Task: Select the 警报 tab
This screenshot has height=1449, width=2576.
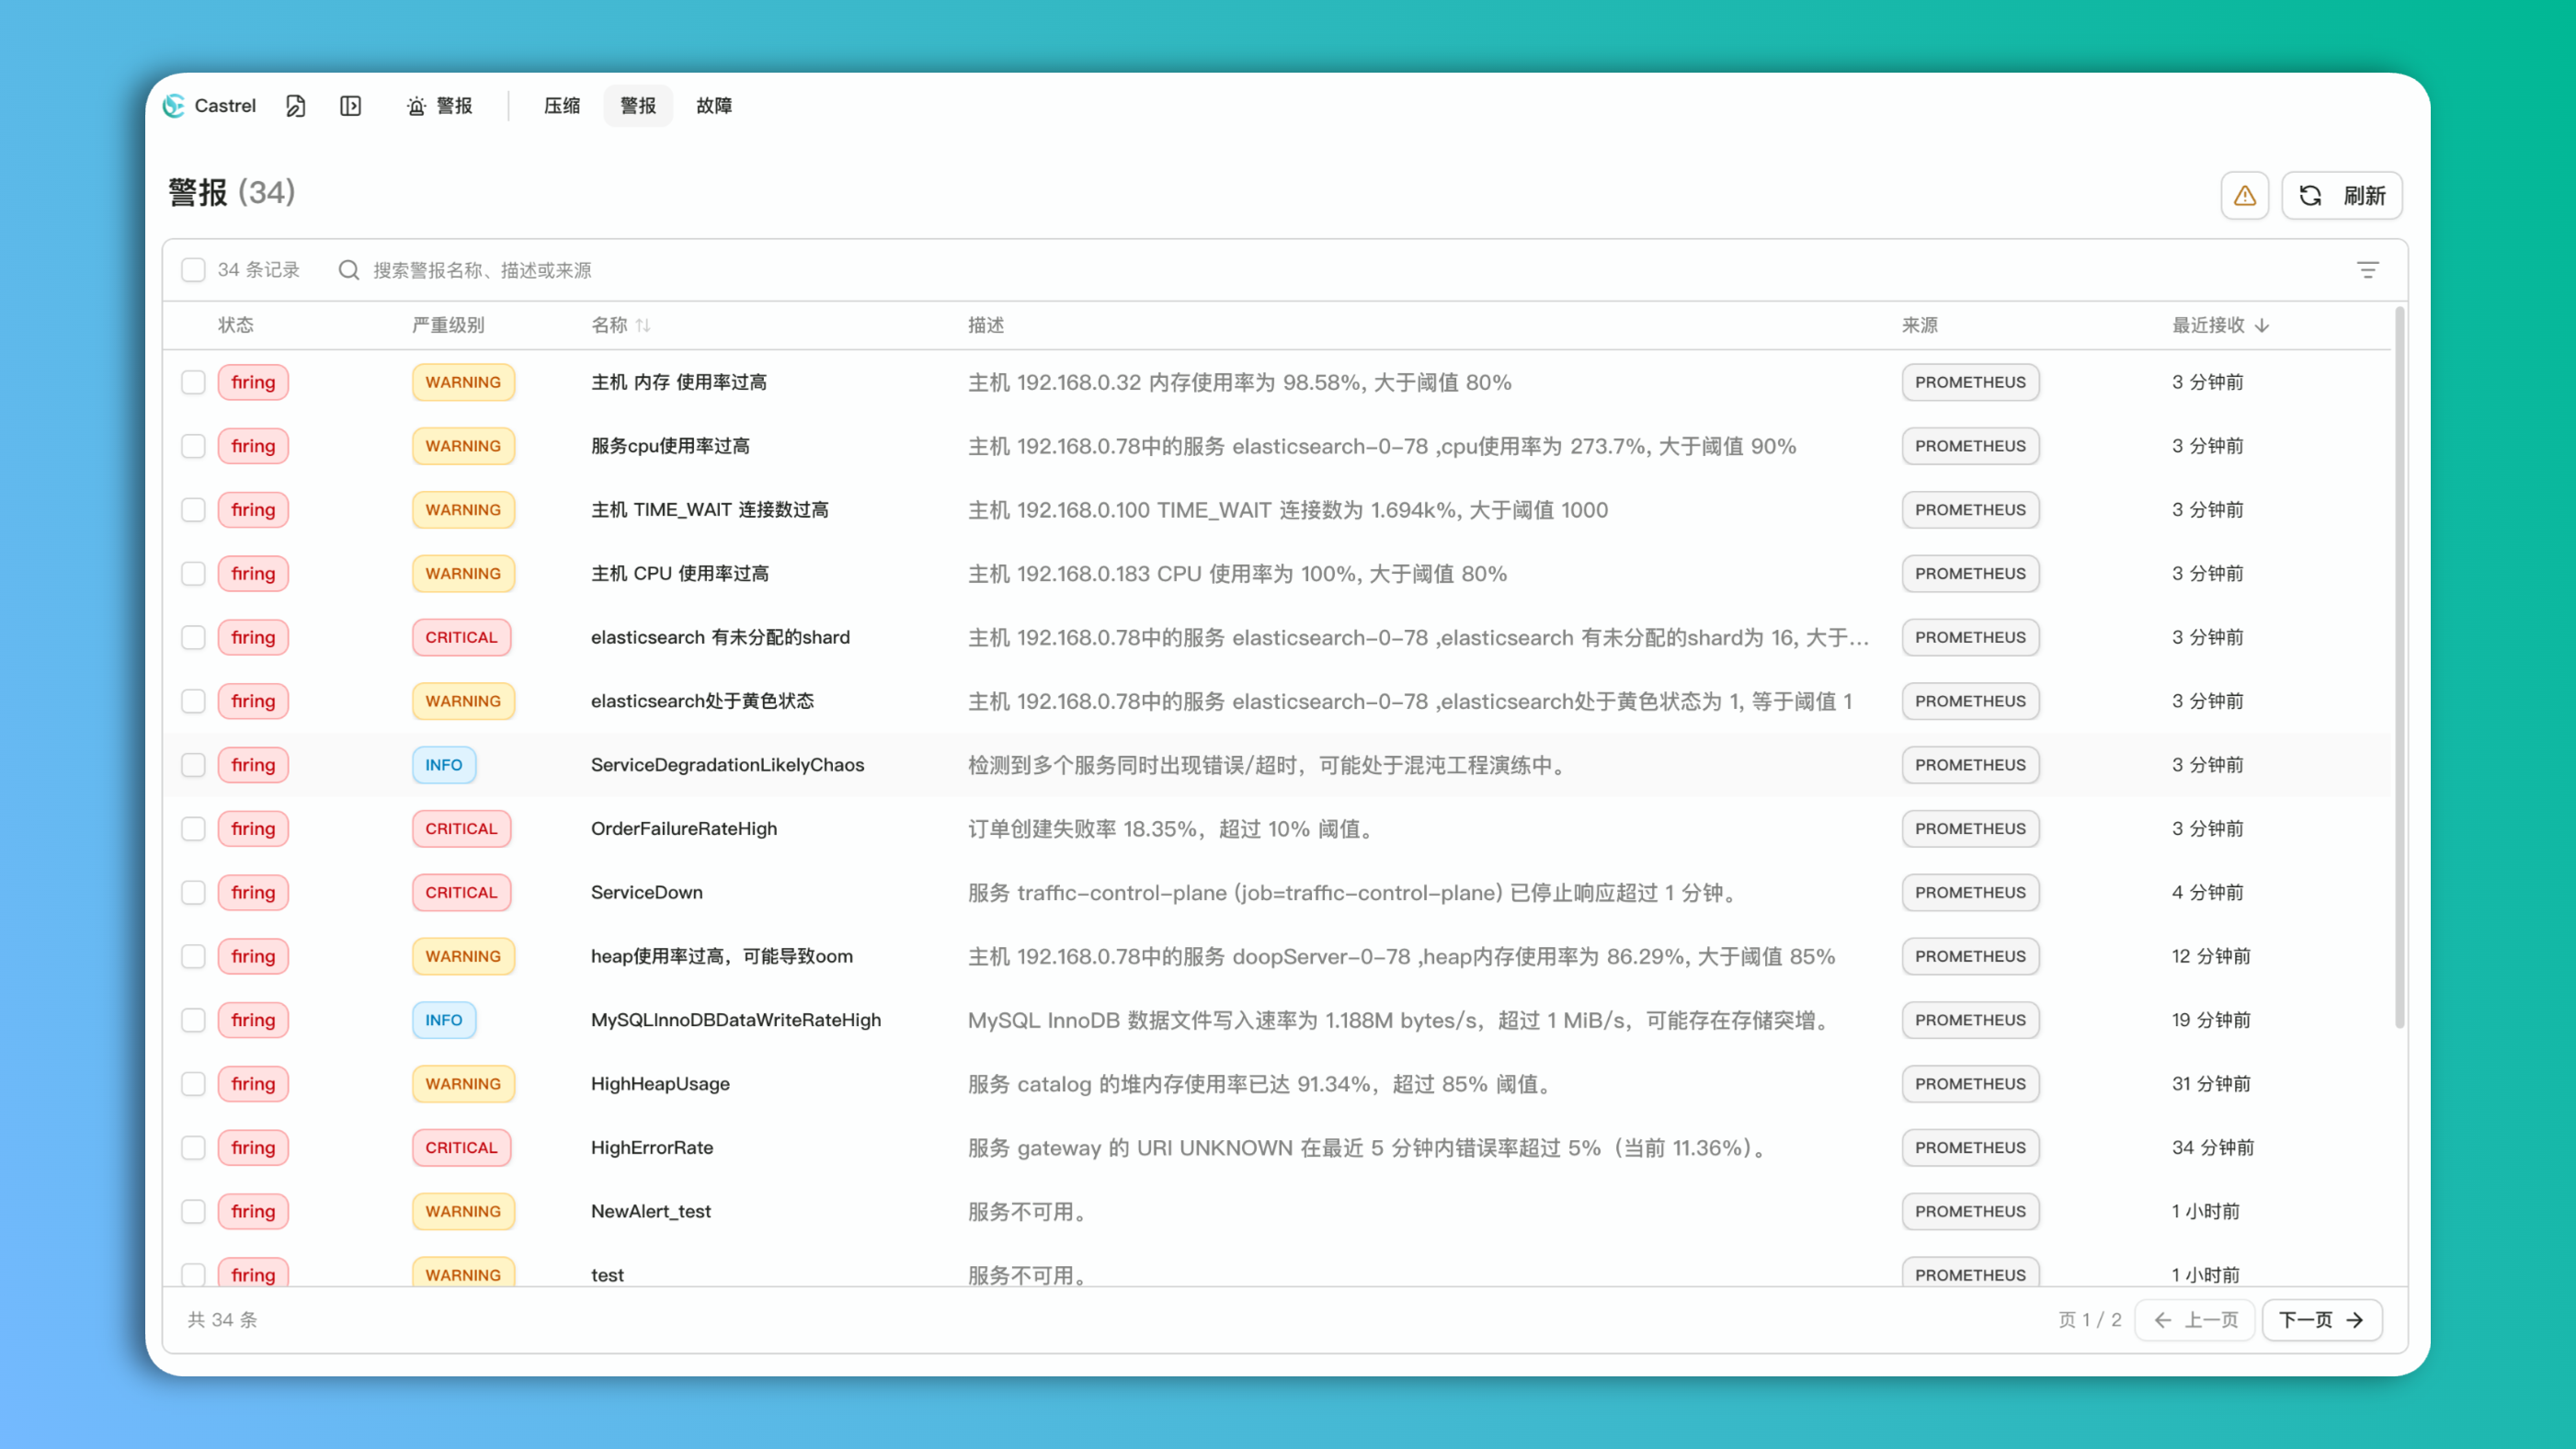Action: [638, 106]
